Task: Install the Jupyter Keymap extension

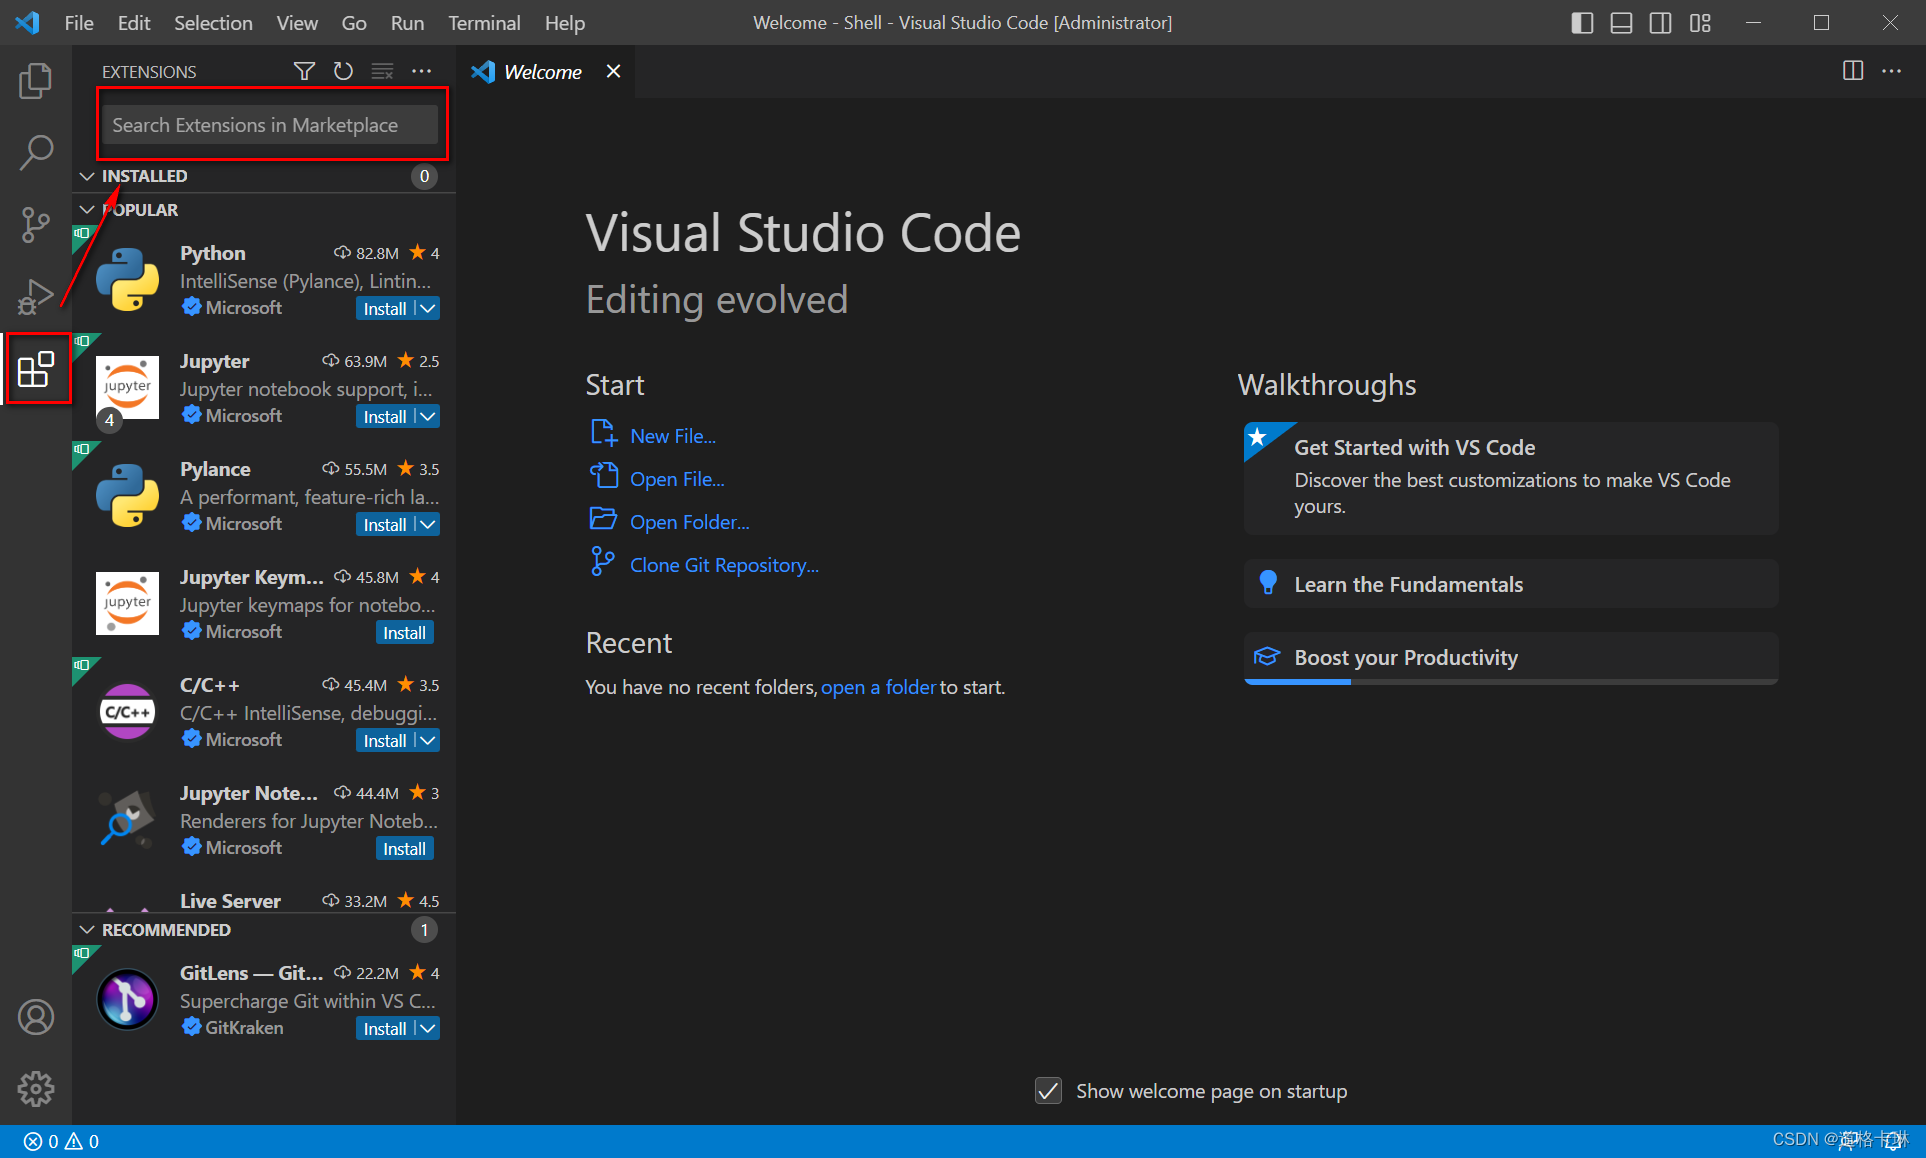Action: pyautogui.click(x=404, y=633)
